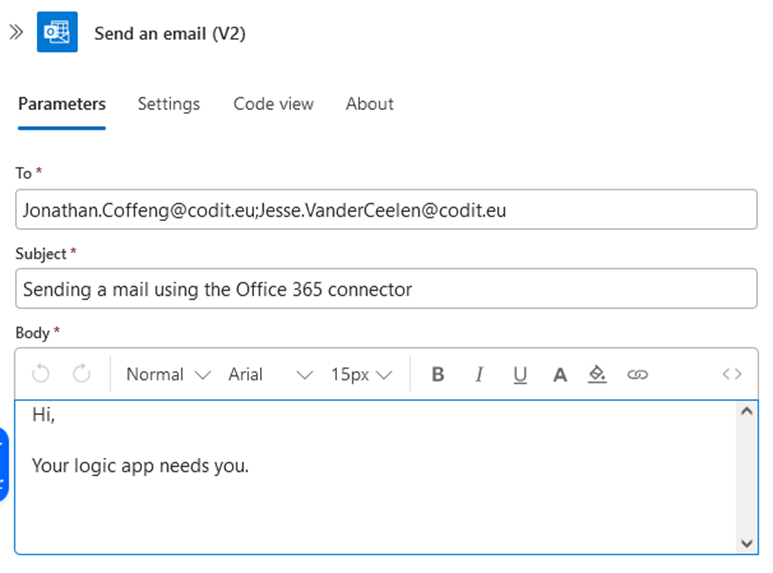Click the To recipients field
Image resolution: width=773 pixels, height=573 pixels.
pyautogui.click(x=386, y=210)
